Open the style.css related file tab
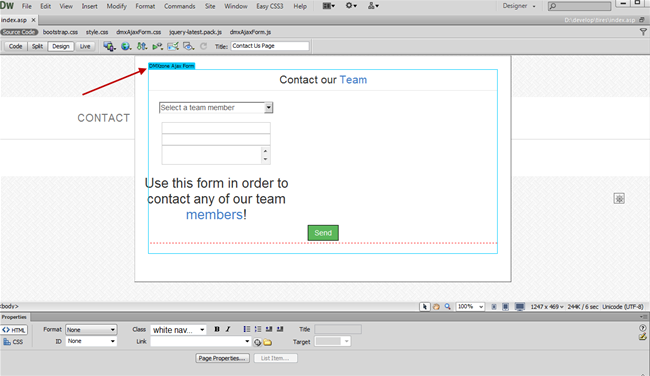The width and height of the screenshot is (650, 376). coord(97,32)
